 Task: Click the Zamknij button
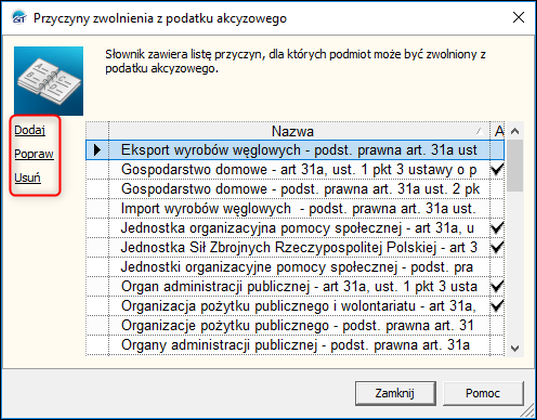(395, 393)
